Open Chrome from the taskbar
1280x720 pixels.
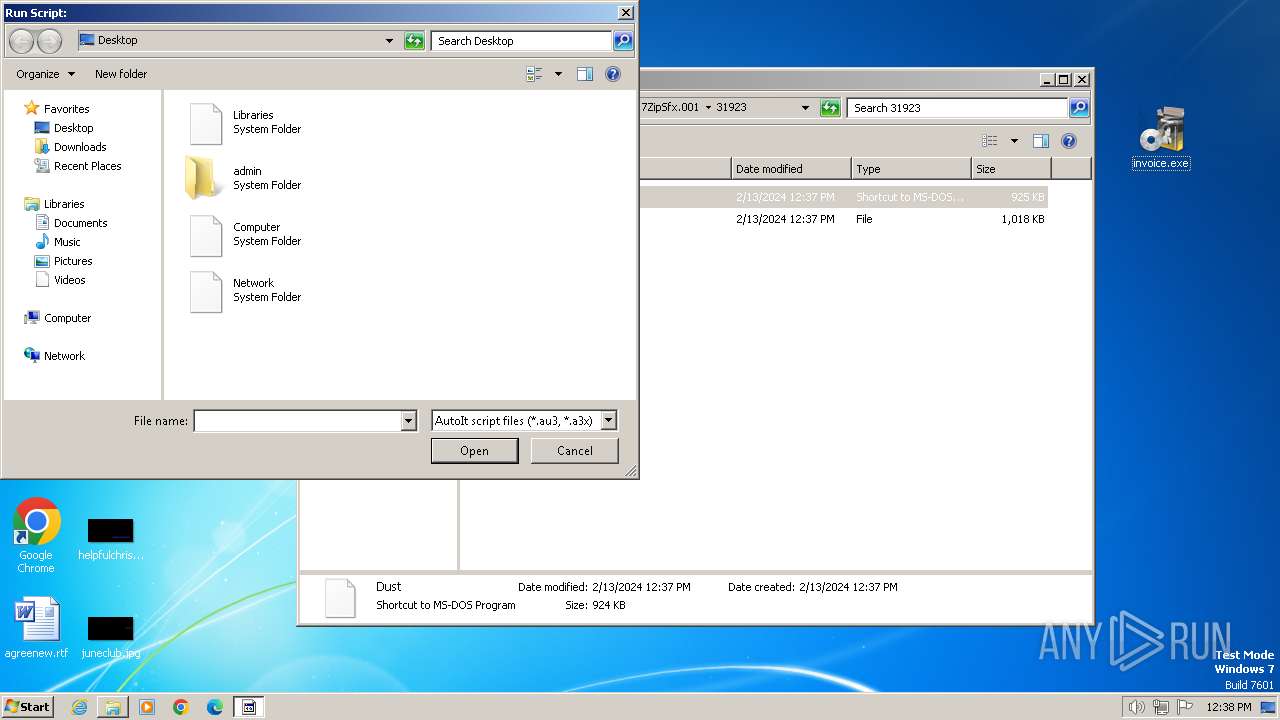181,707
